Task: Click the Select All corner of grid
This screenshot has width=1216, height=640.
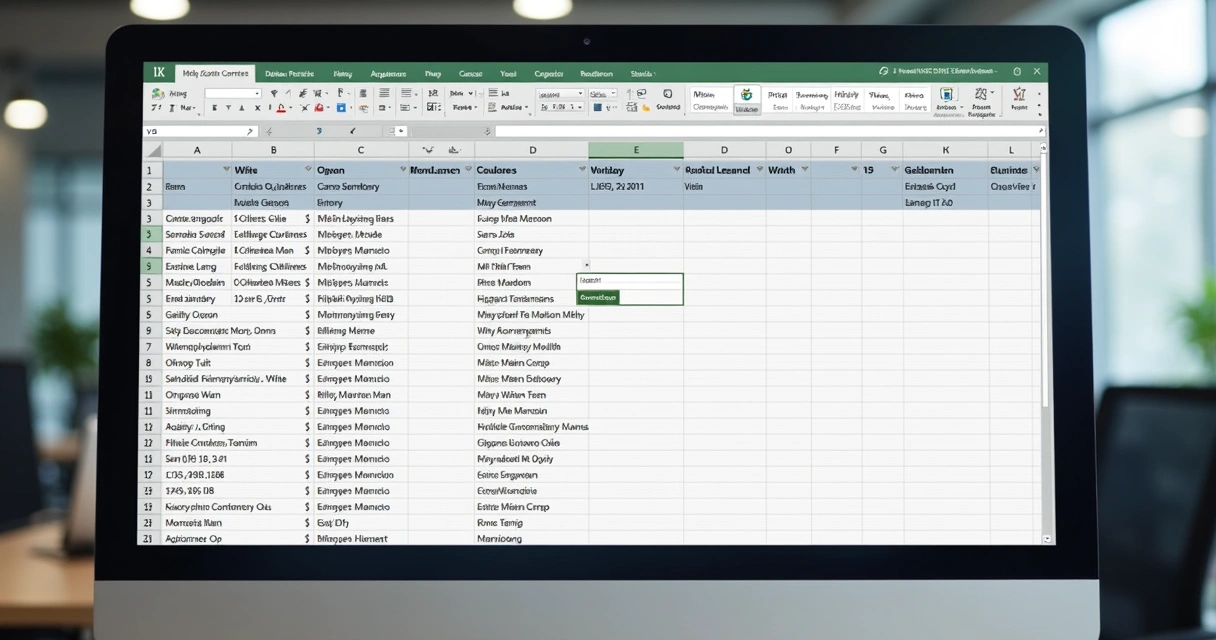Action: click(x=152, y=150)
